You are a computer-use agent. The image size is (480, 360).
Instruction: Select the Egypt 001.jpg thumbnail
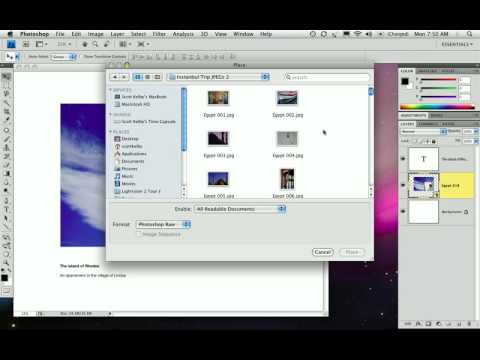click(x=218, y=98)
